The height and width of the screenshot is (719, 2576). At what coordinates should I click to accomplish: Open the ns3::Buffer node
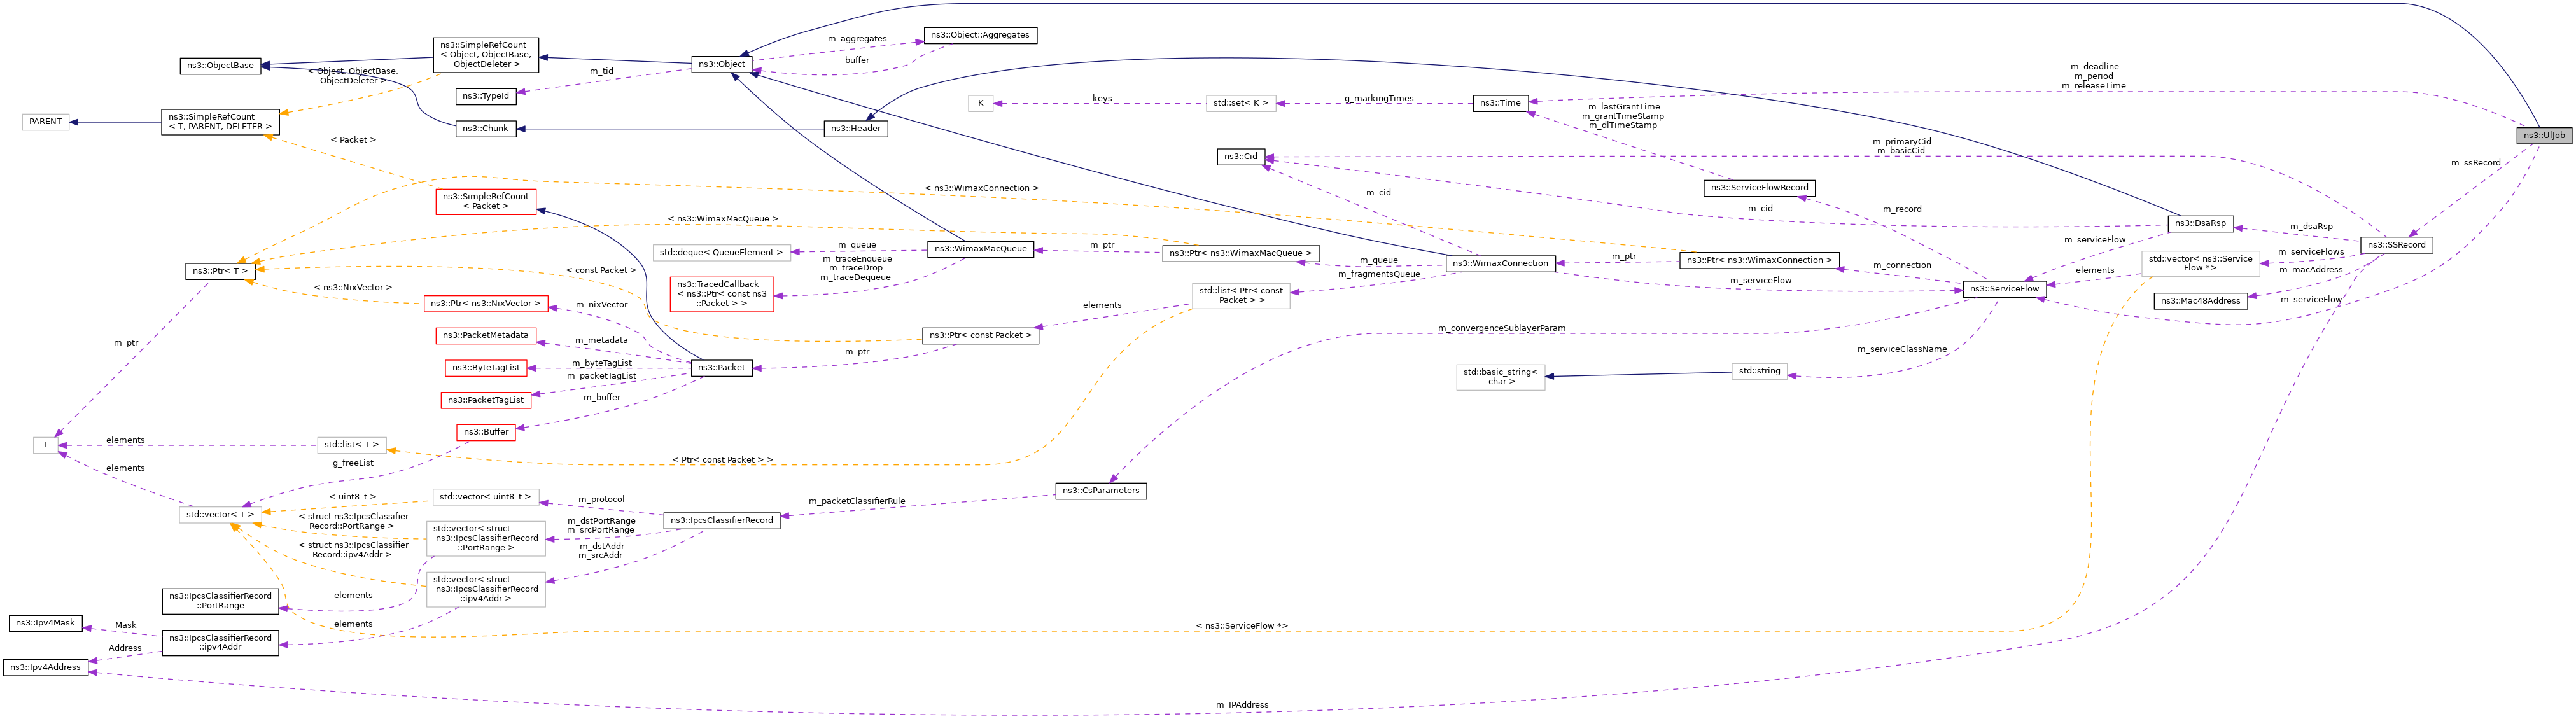(486, 432)
